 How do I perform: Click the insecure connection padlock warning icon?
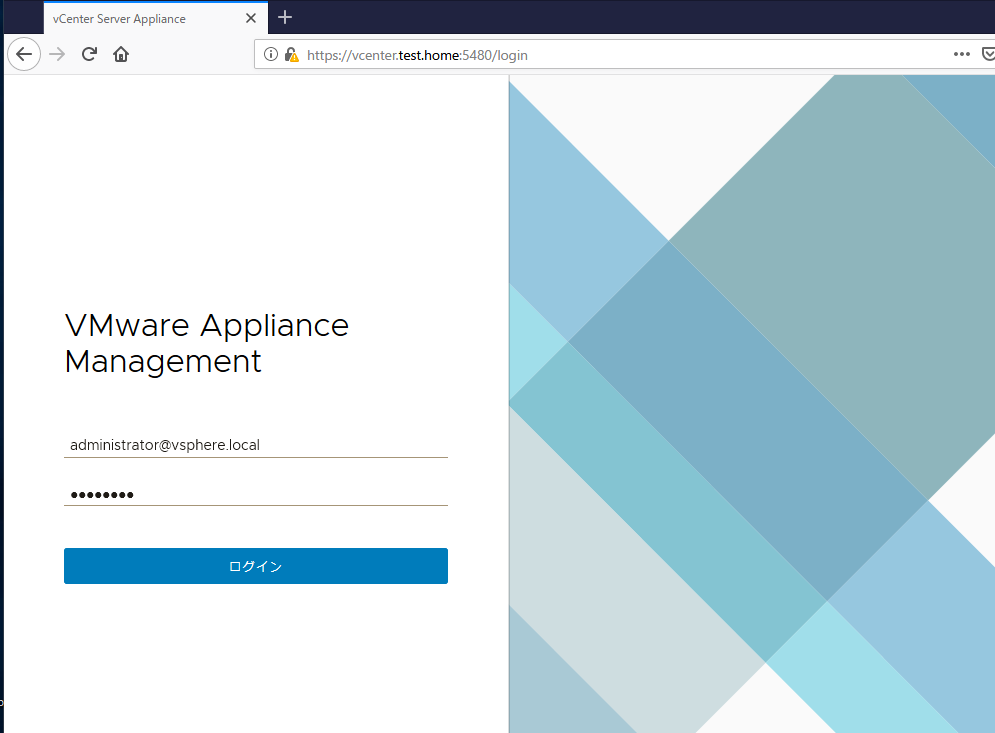291,55
